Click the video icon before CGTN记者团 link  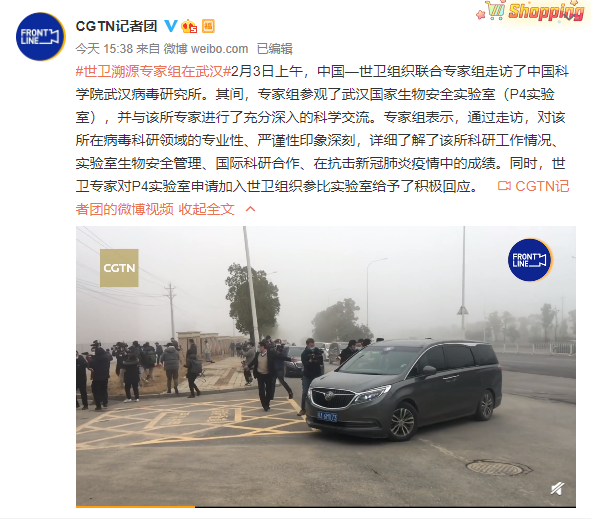[x=504, y=186]
